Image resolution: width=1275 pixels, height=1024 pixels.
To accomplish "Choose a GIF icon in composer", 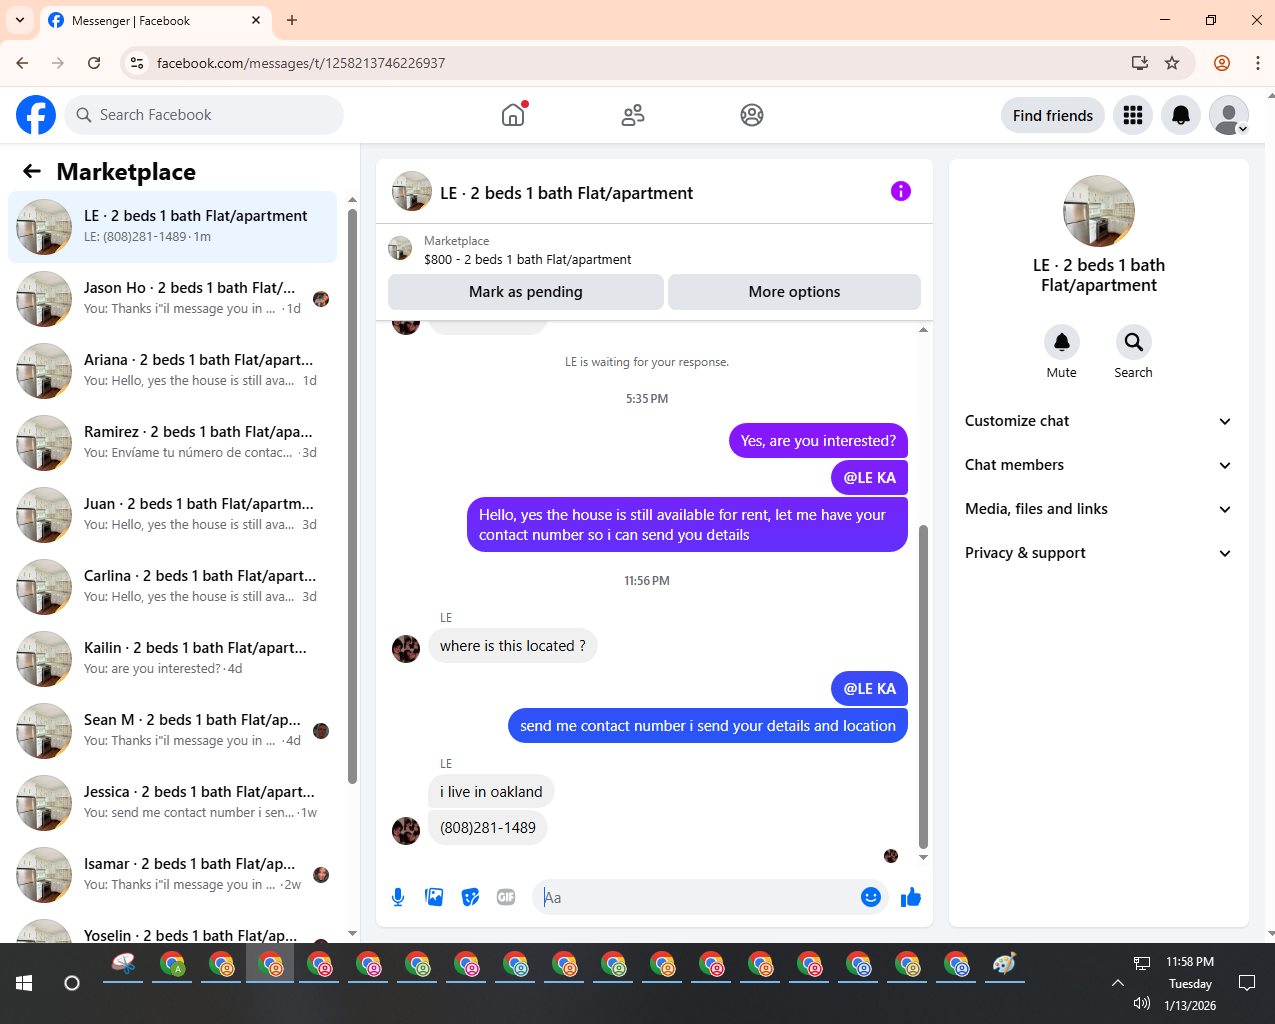I will click(506, 897).
